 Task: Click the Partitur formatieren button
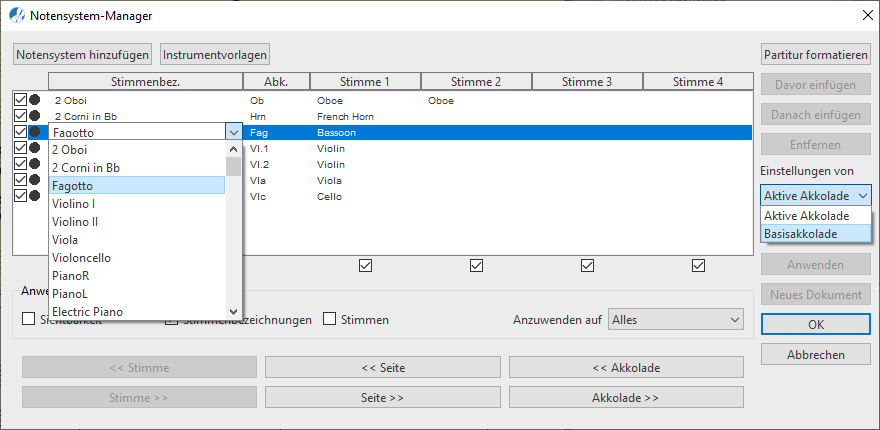pyautogui.click(x=815, y=54)
